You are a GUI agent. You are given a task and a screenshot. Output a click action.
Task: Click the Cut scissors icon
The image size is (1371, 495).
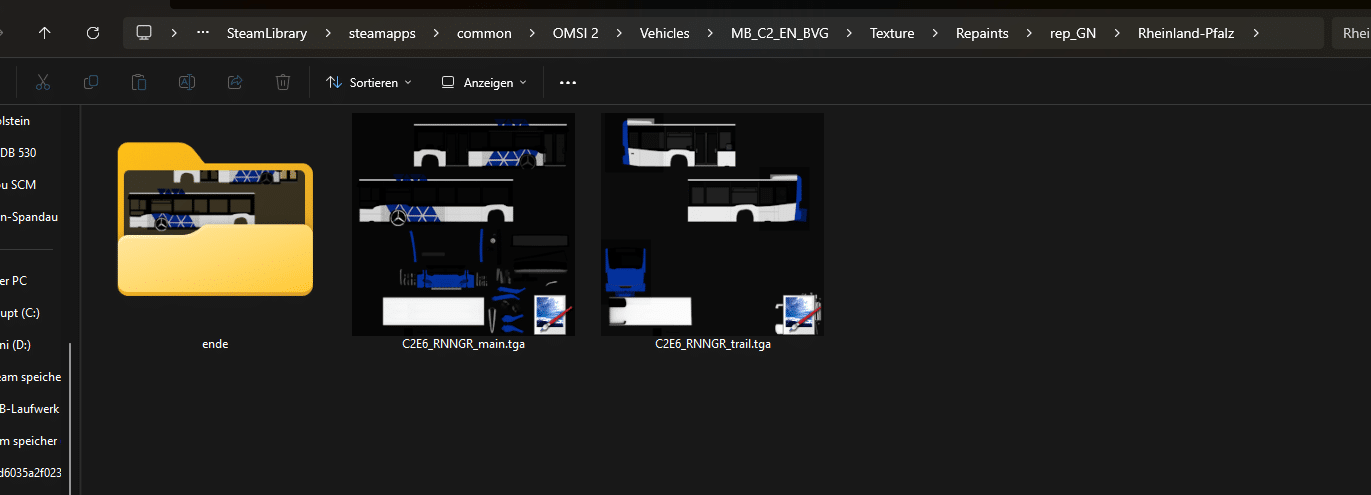point(43,82)
